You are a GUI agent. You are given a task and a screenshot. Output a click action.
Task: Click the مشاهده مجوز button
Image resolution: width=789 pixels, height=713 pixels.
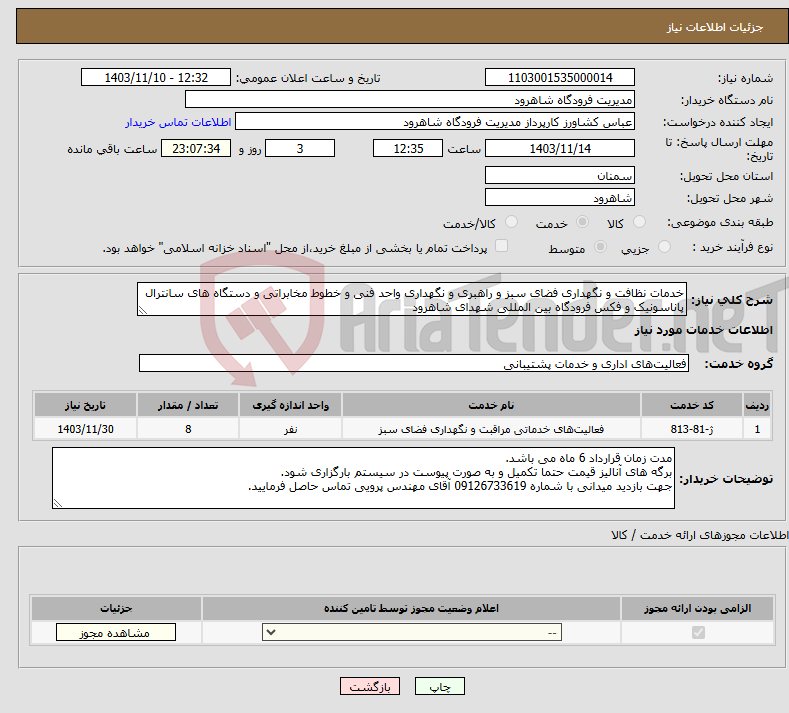pos(116,632)
